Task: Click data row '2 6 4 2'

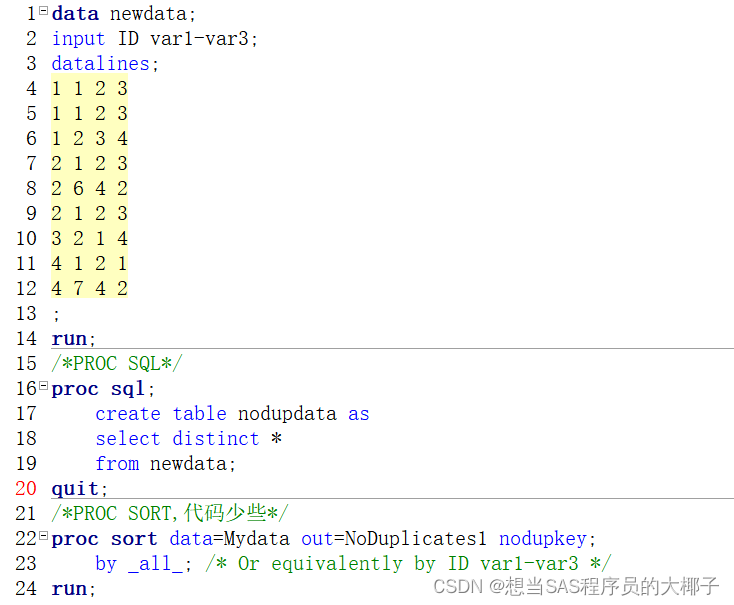Action: [x=89, y=188]
